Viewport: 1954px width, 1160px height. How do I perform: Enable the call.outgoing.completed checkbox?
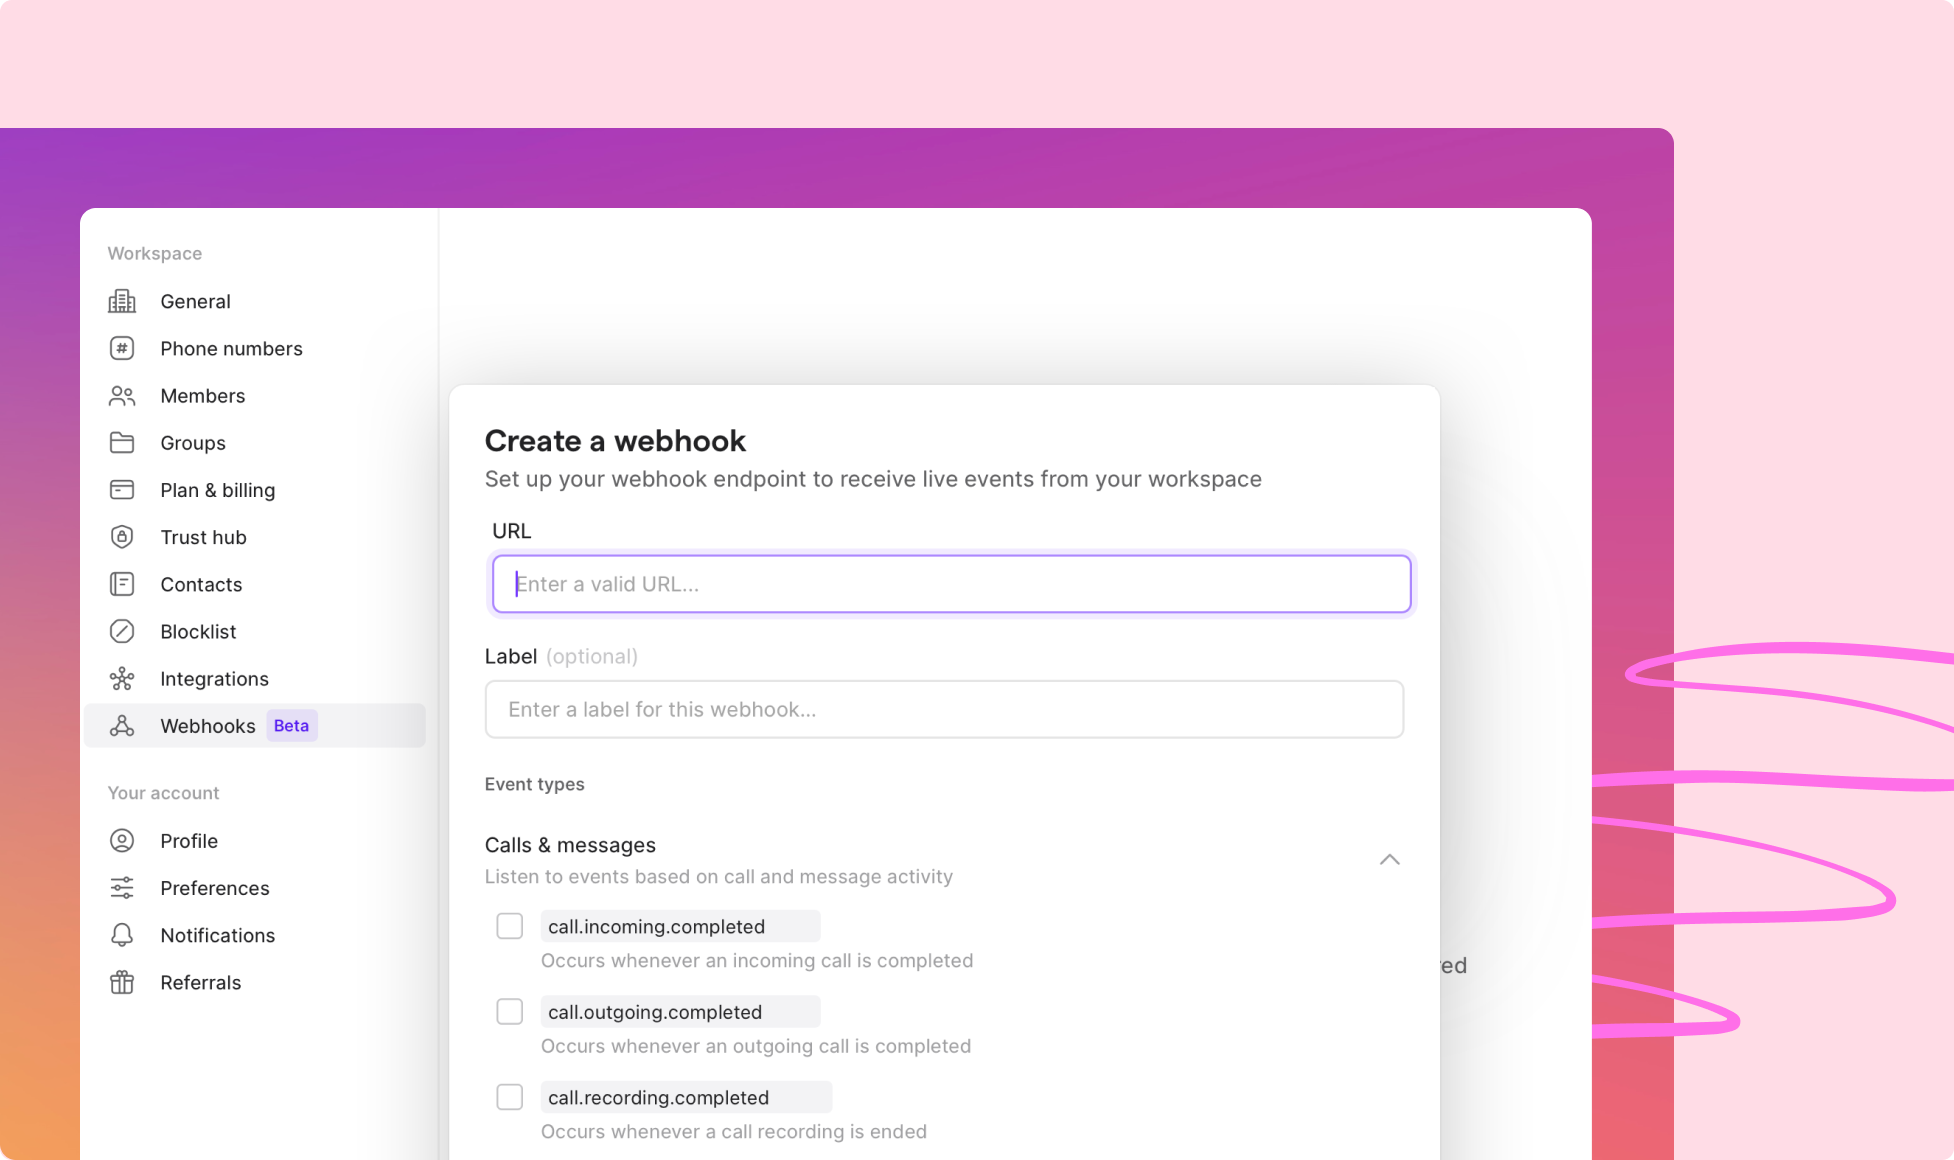[509, 1011]
